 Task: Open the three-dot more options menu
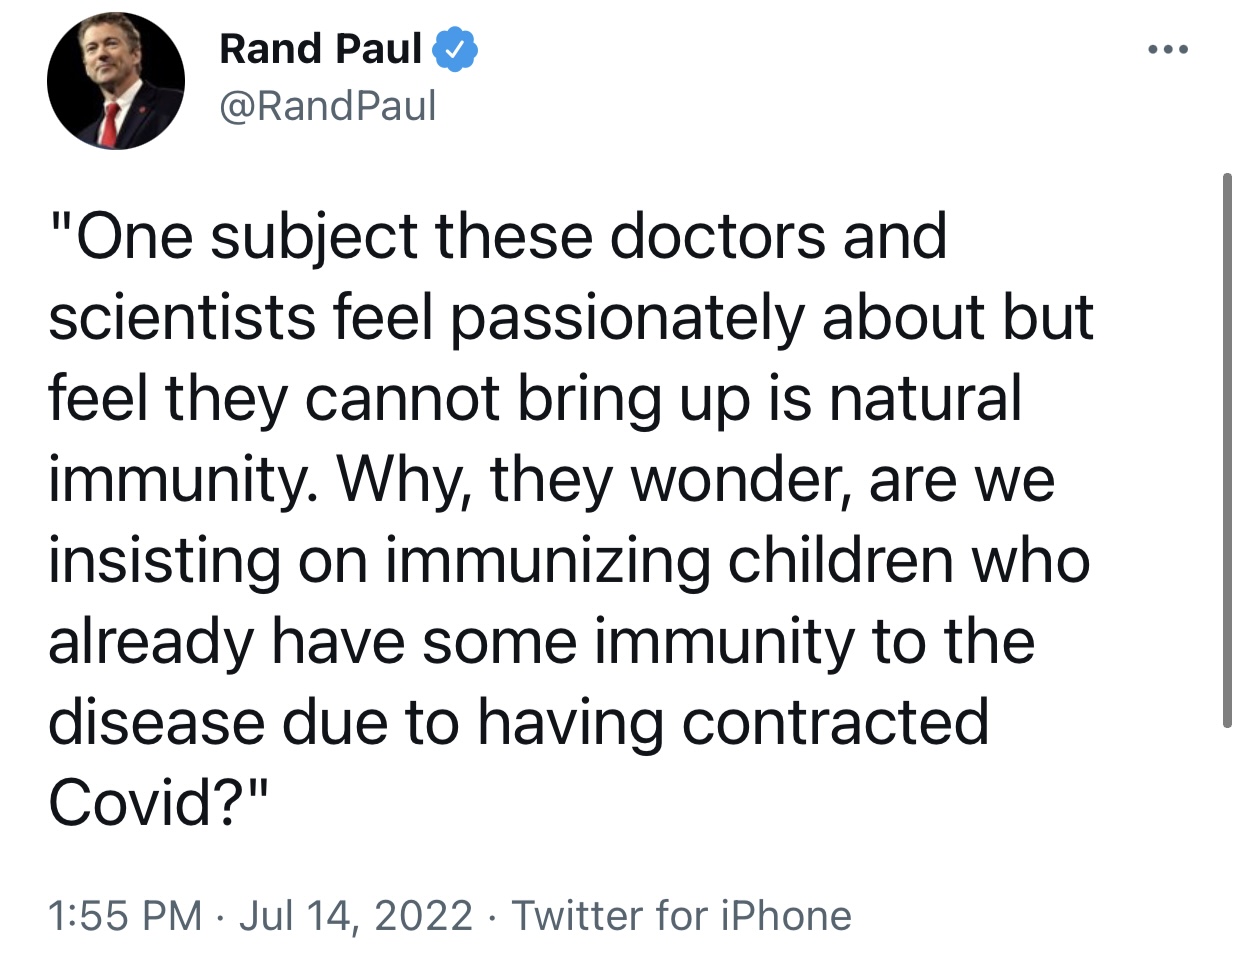pyautogui.click(x=1167, y=49)
